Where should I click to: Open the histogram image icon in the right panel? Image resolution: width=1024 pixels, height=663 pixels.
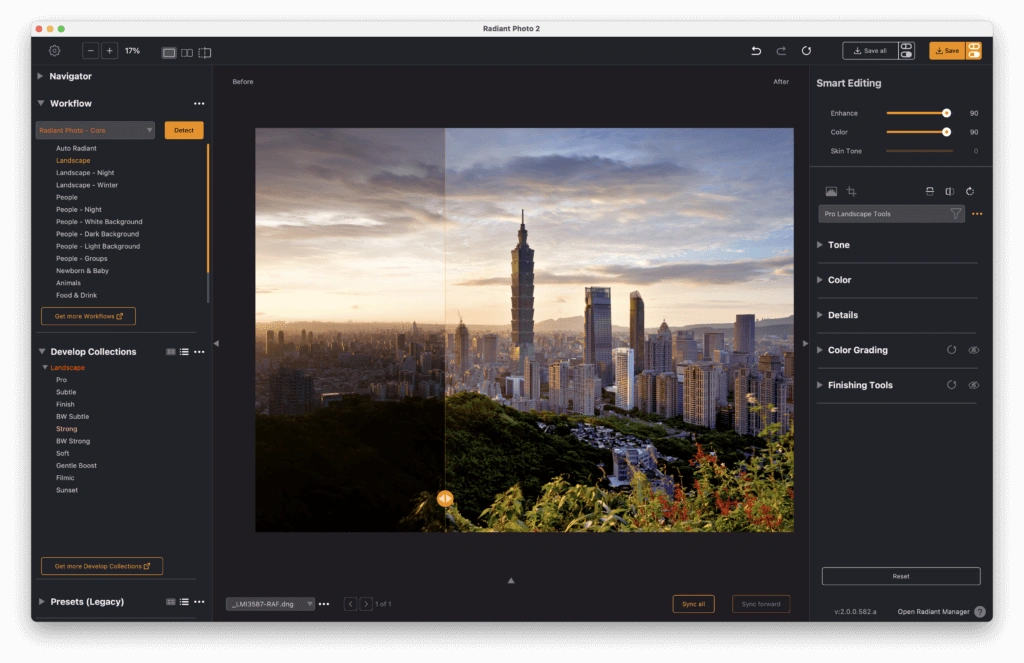point(831,191)
